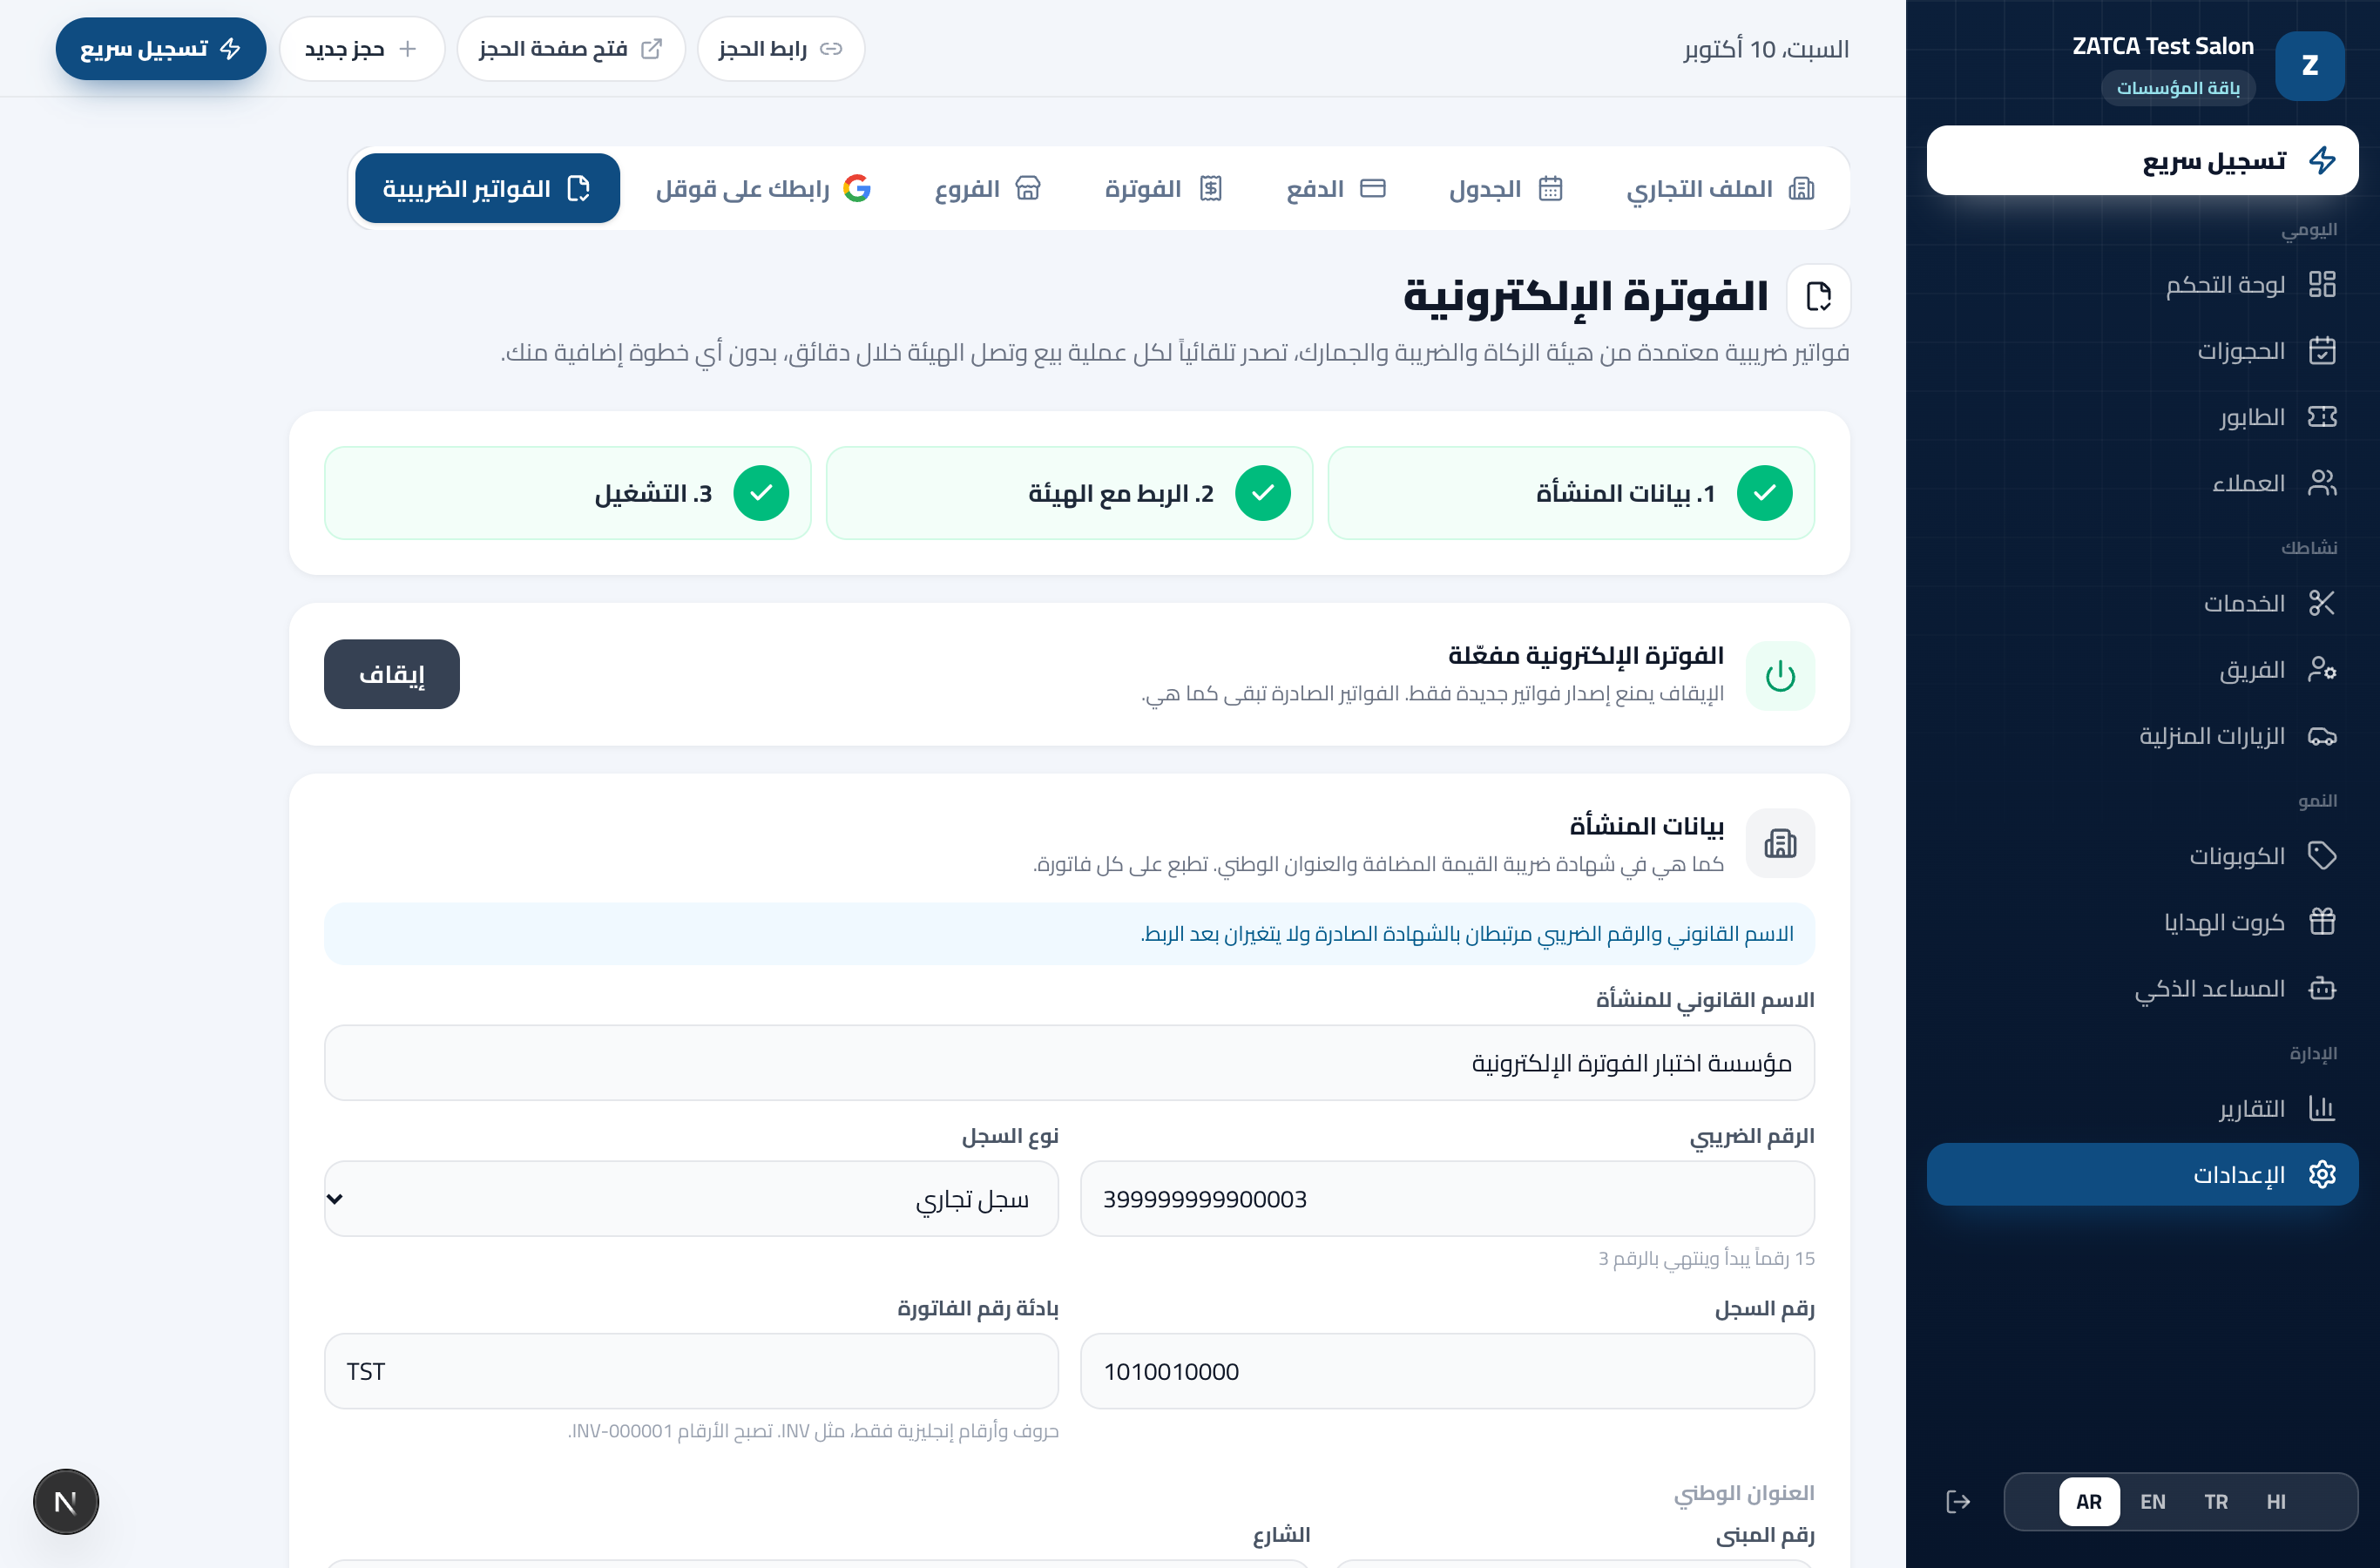Click the tag icon for الكوبونات

pos(2321,856)
